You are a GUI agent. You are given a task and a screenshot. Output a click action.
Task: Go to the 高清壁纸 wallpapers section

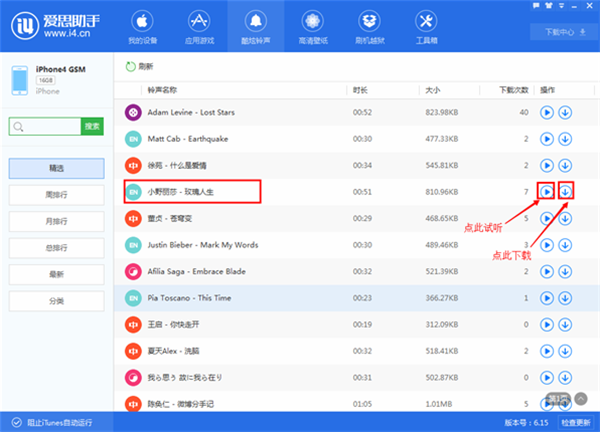pyautogui.click(x=312, y=27)
